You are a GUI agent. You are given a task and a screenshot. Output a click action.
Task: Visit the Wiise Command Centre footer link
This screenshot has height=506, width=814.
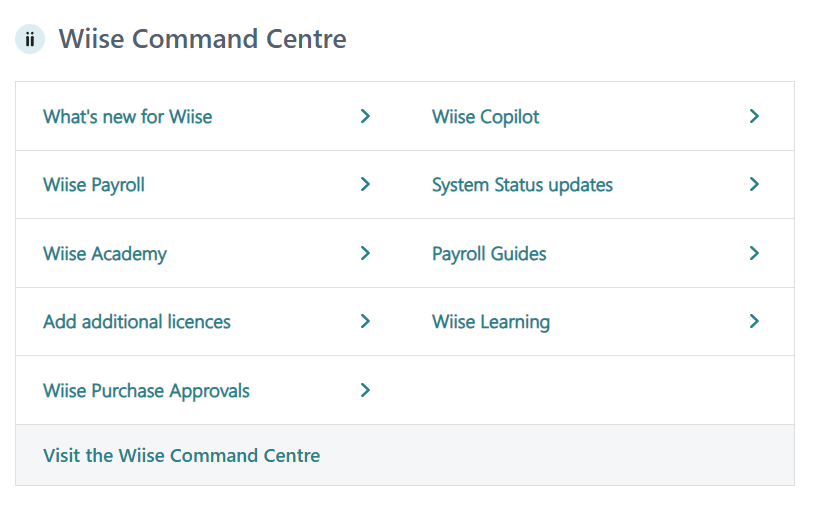click(182, 456)
